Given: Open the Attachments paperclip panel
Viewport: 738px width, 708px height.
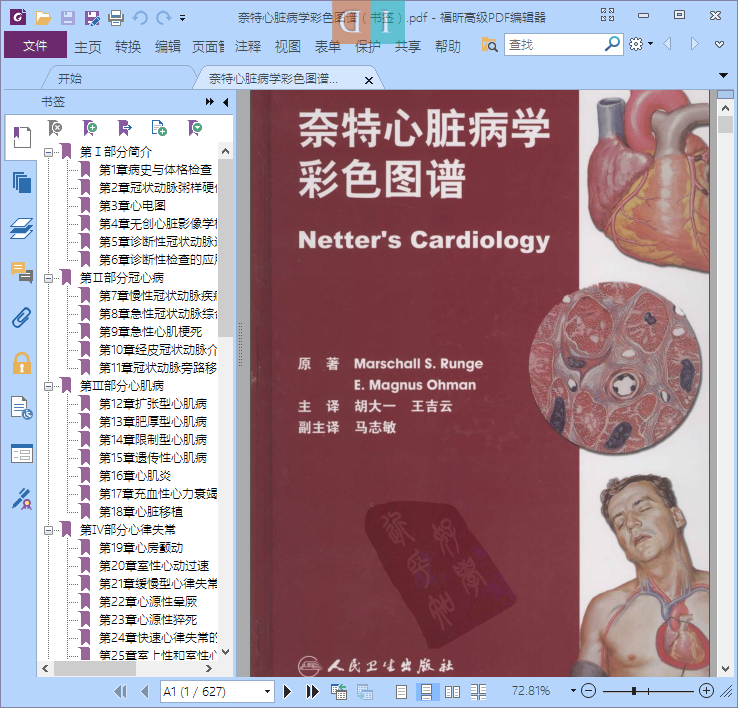Looking at the screenshot, I should pos(22,318).
